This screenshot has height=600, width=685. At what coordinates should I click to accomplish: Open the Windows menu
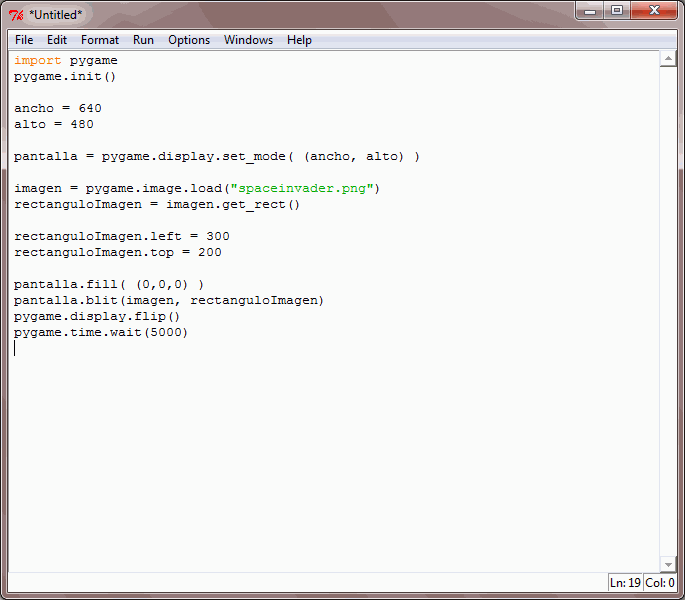click(x=249, y=40)
